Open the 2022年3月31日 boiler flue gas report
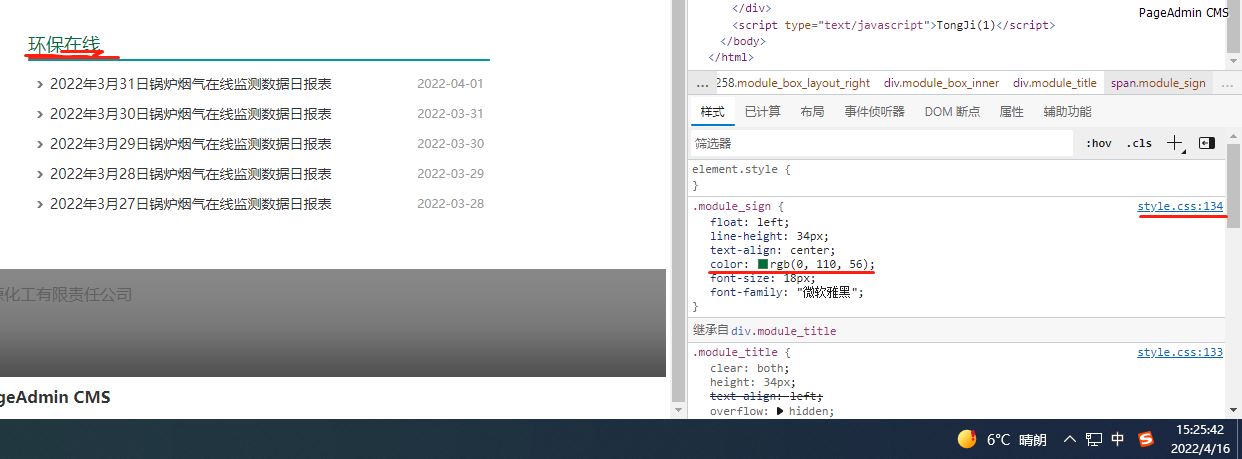 (190, 84)
